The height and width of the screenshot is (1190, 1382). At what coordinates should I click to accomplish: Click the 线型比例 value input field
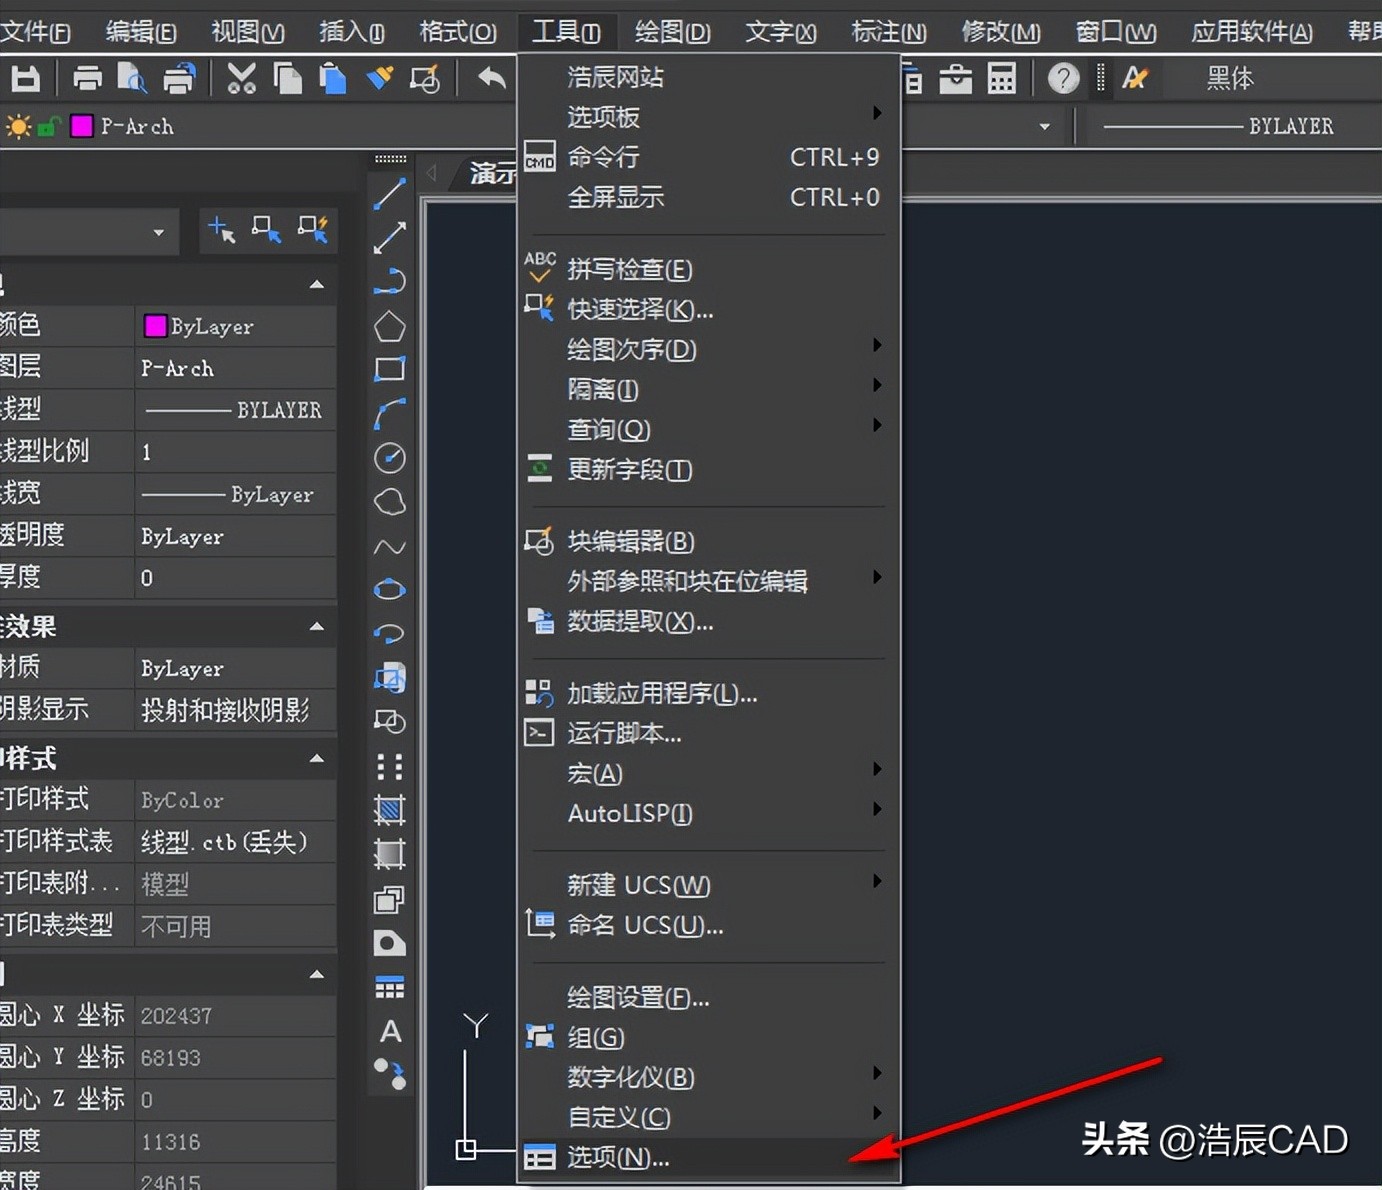(x=230, y=451)
